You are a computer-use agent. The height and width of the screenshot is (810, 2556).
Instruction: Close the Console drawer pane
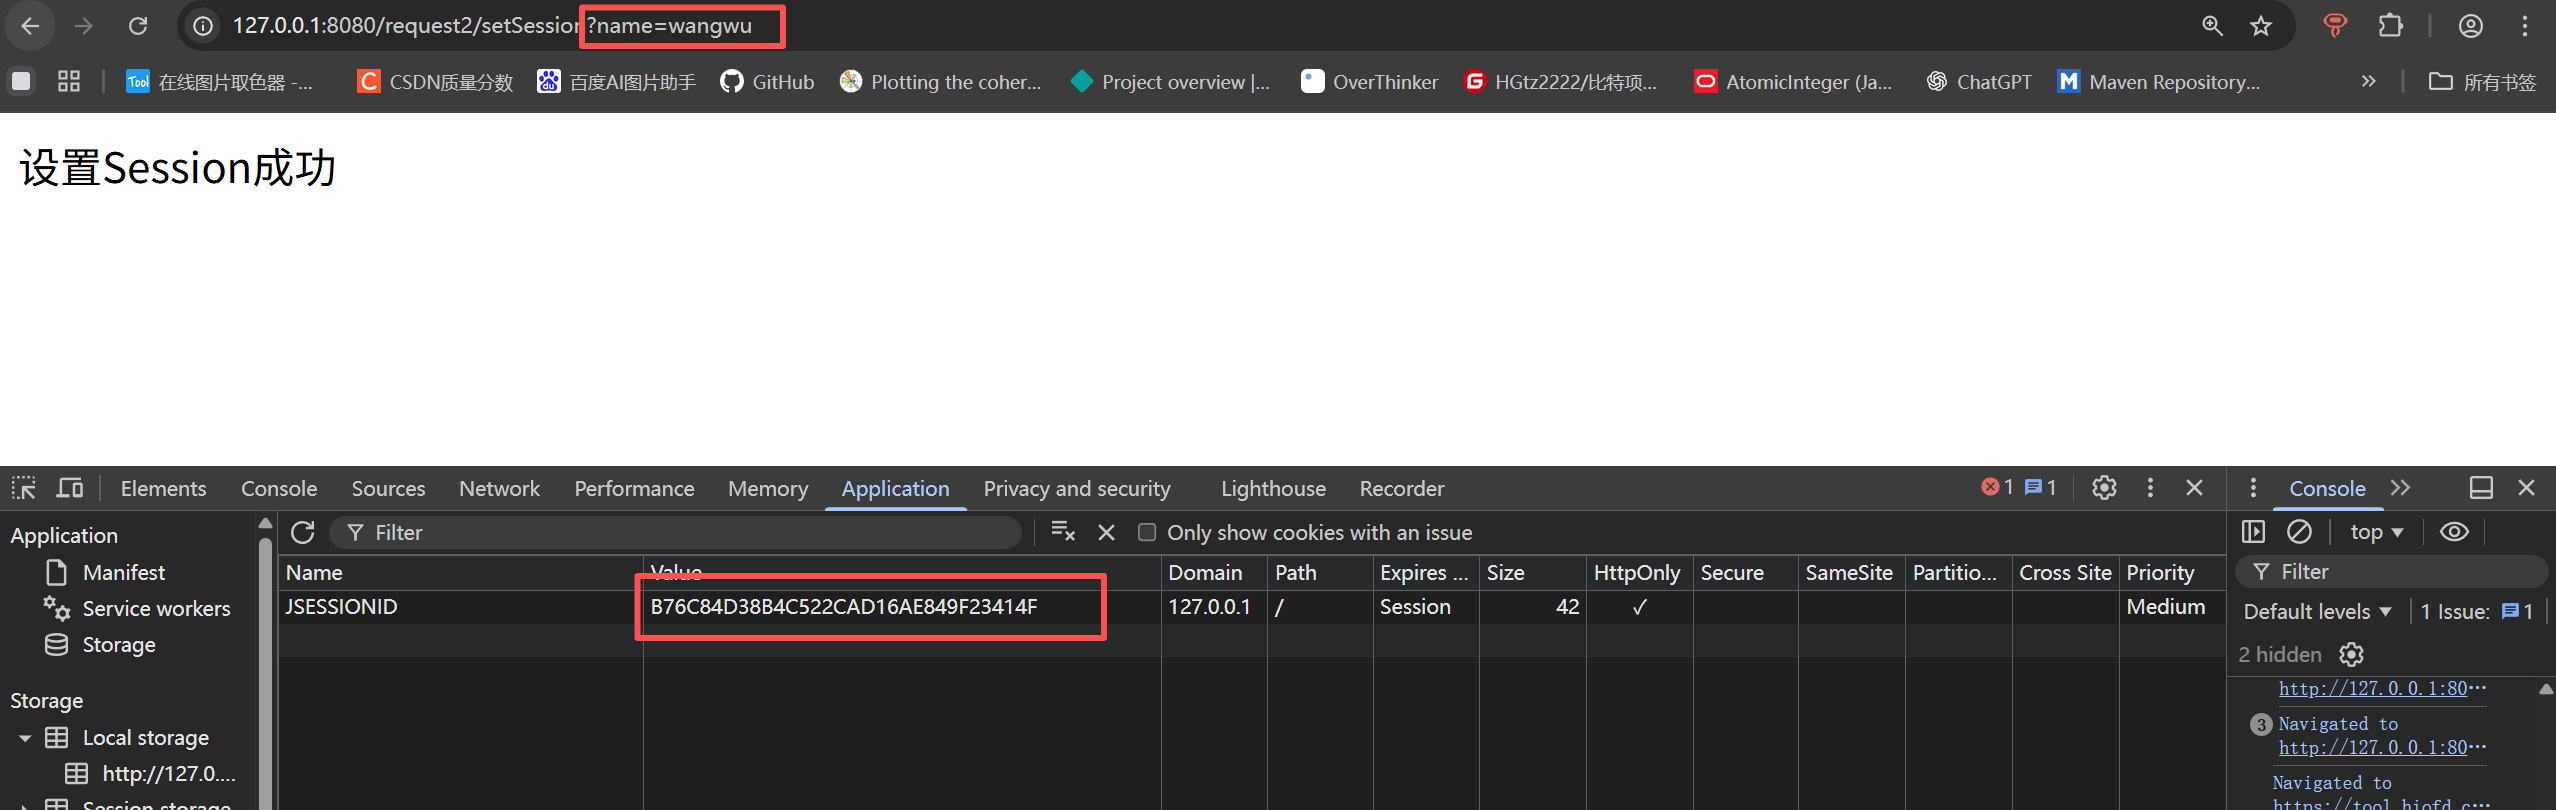[2527, 488]
